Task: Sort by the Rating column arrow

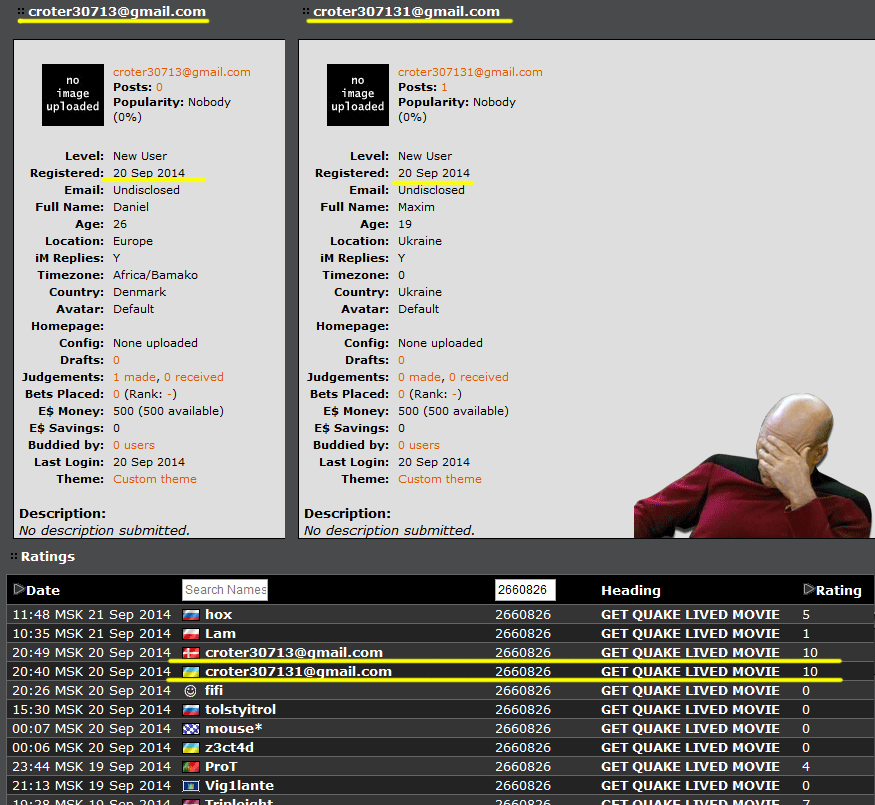Action: [x=809, y=590]
